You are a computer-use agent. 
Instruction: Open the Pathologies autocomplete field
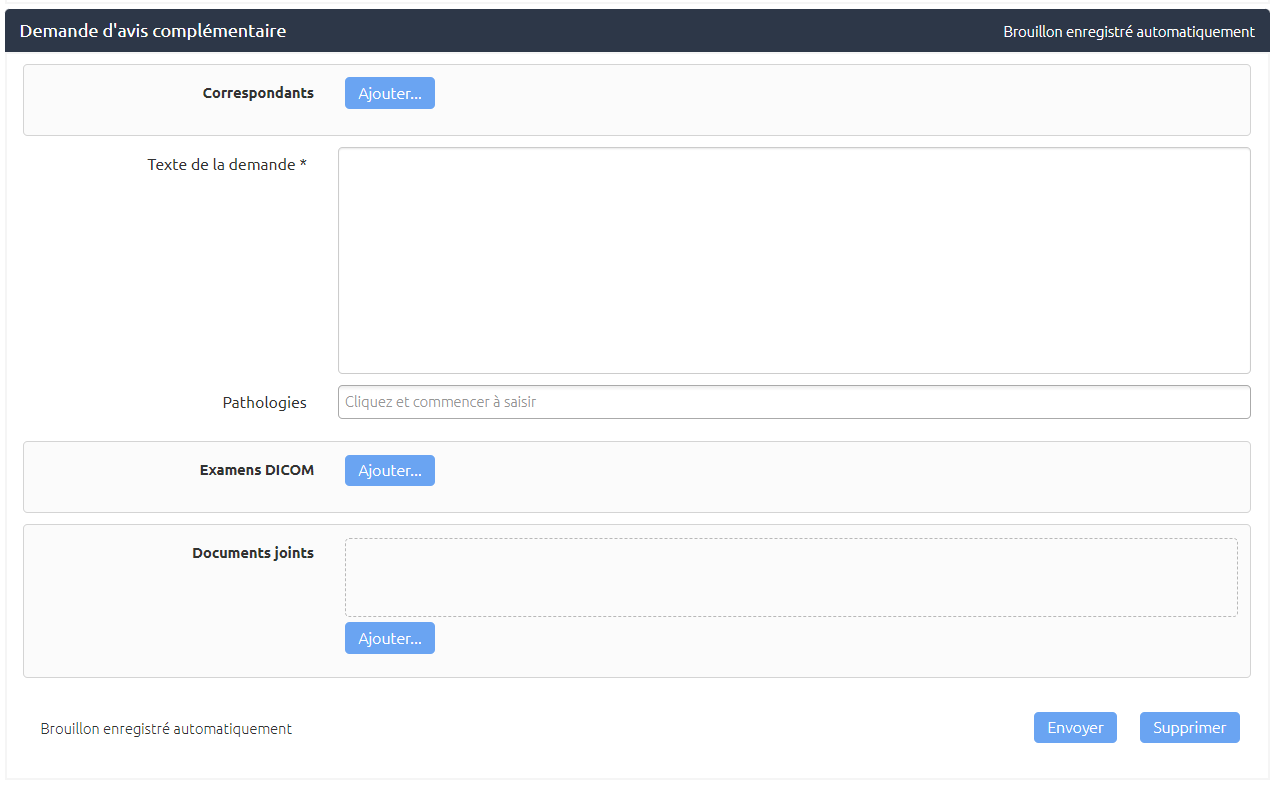pos(794,402)
